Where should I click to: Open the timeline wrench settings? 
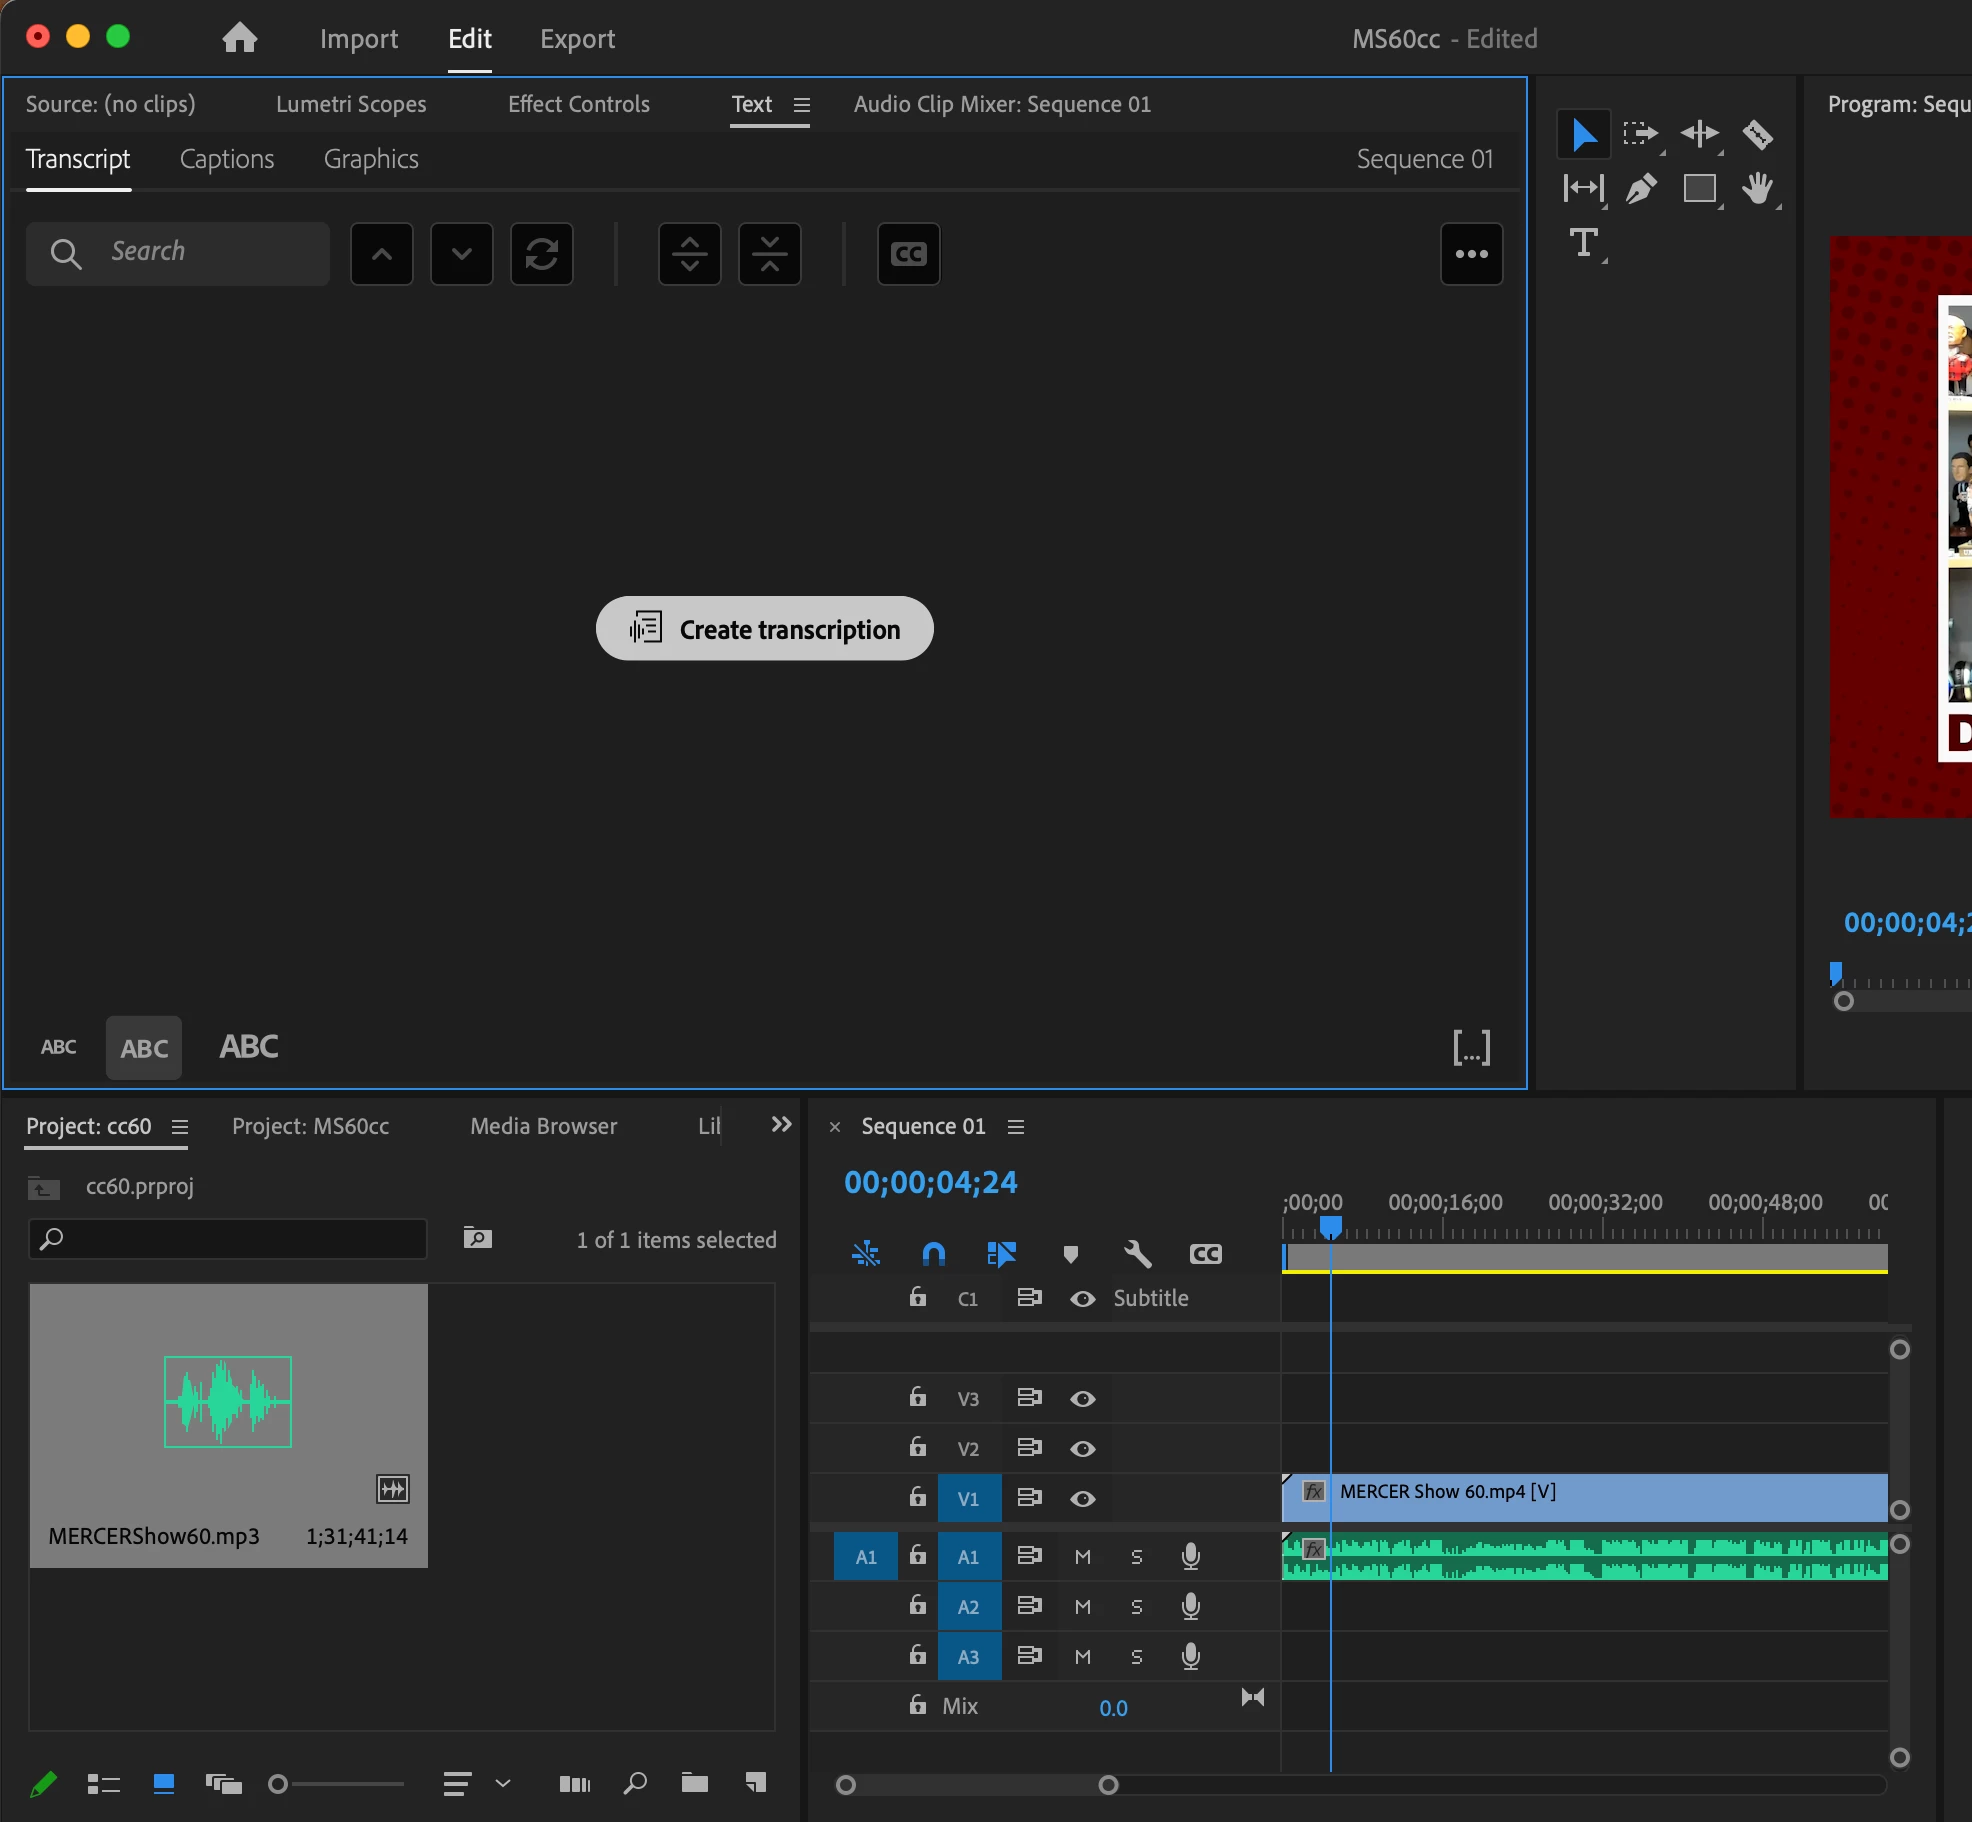1137,1253
